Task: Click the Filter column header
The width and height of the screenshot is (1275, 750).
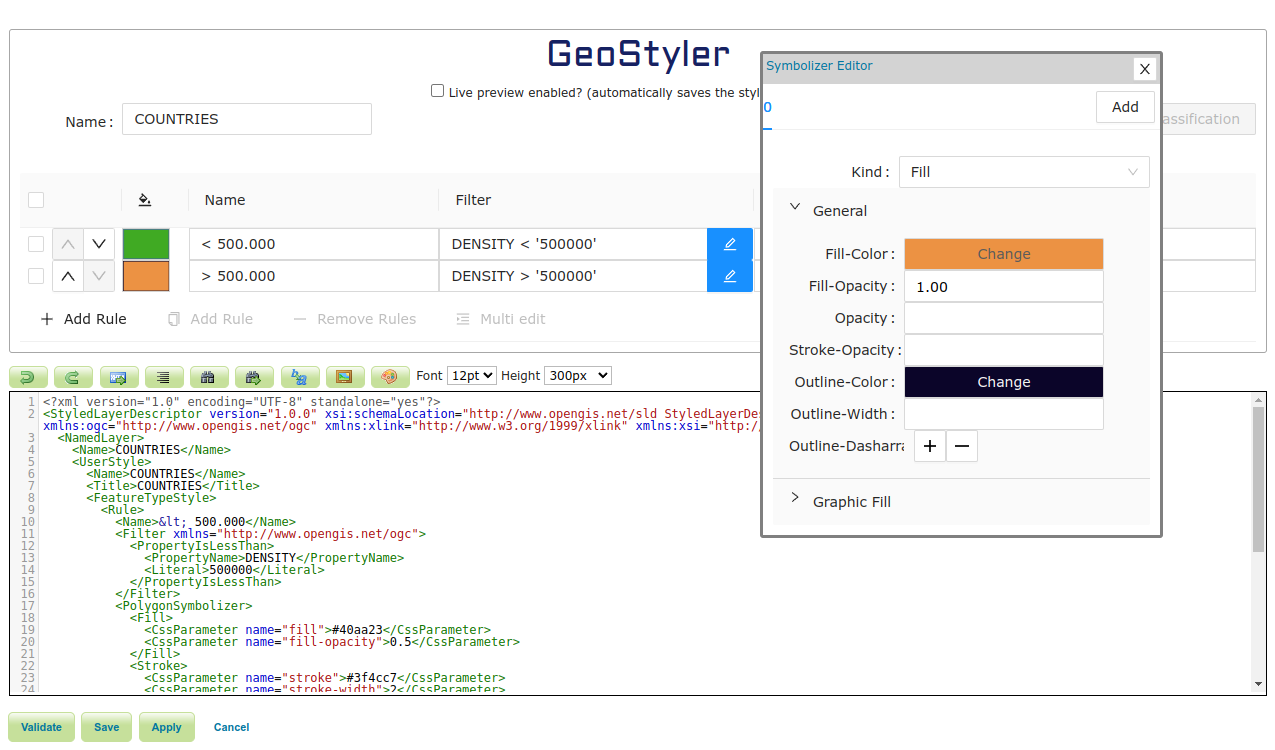Action: point(473,200)
